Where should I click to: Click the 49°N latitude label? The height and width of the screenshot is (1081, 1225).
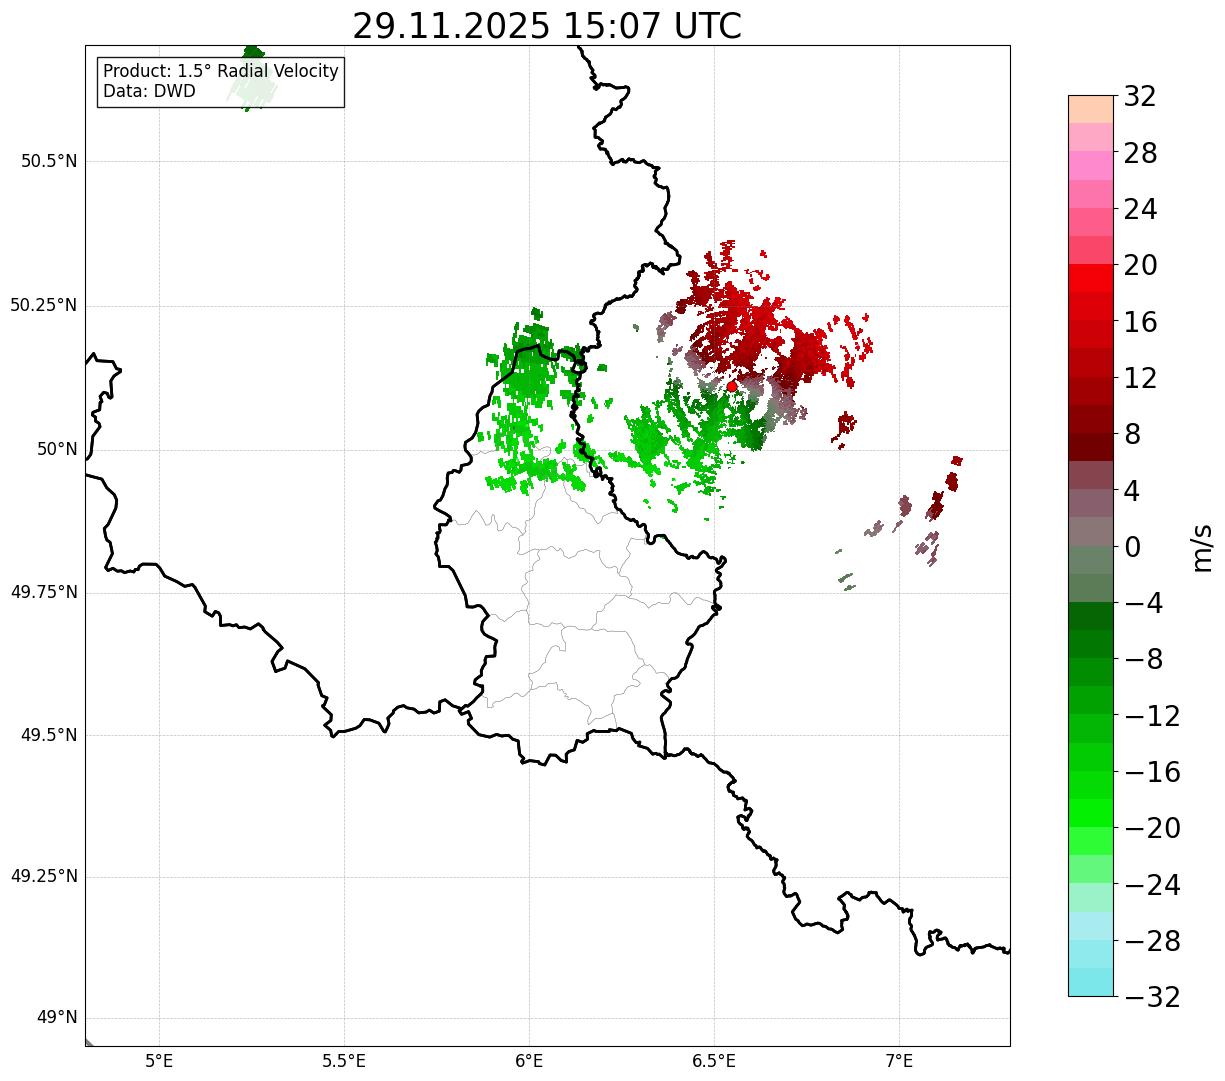pos(57,1018)
